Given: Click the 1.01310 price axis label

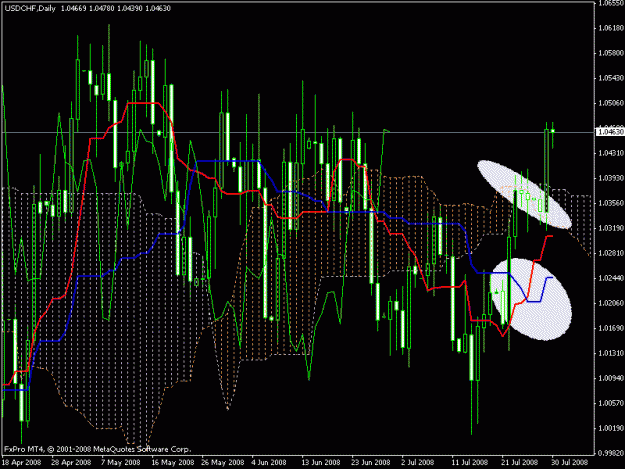Looking at the screenshot, I should point(611,353).
